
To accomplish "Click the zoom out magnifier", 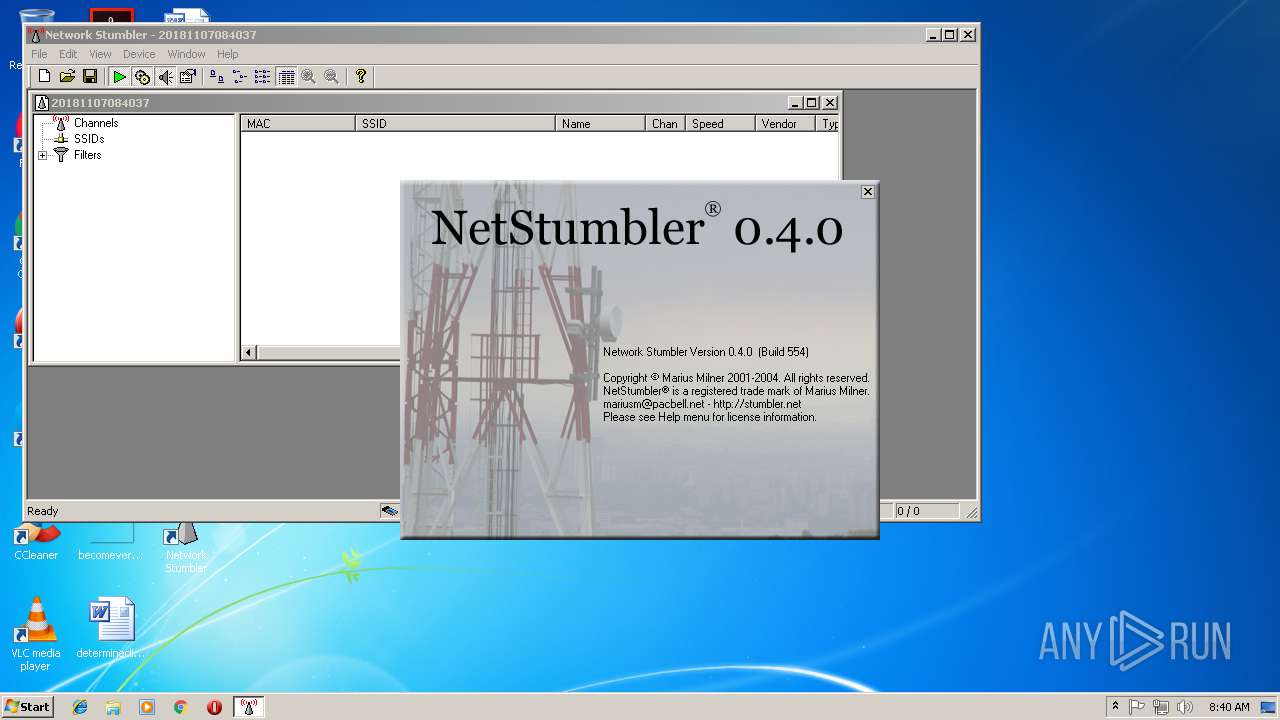I will point(332,76).
